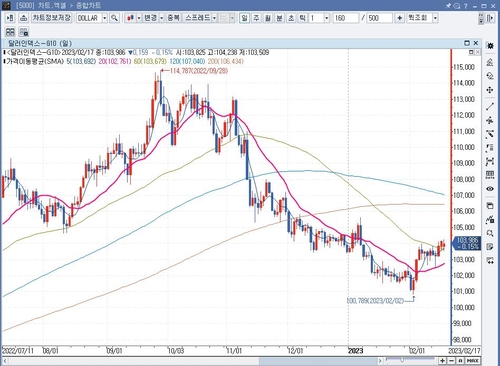The height and width of the screenshot is (366, 500).
Task: Click the indicator overlay icon below gear
Action: [x=490, y=62]
